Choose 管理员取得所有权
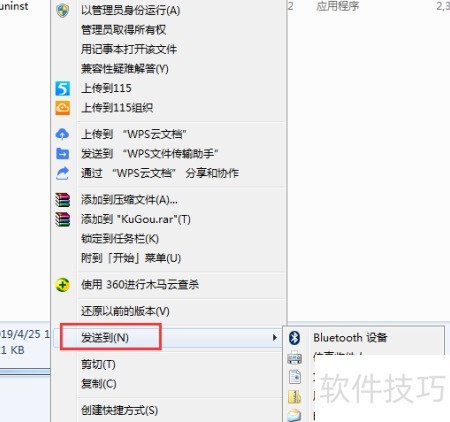Image resolution: width=450 pixels, height=422 pixels. click(123, 30)
